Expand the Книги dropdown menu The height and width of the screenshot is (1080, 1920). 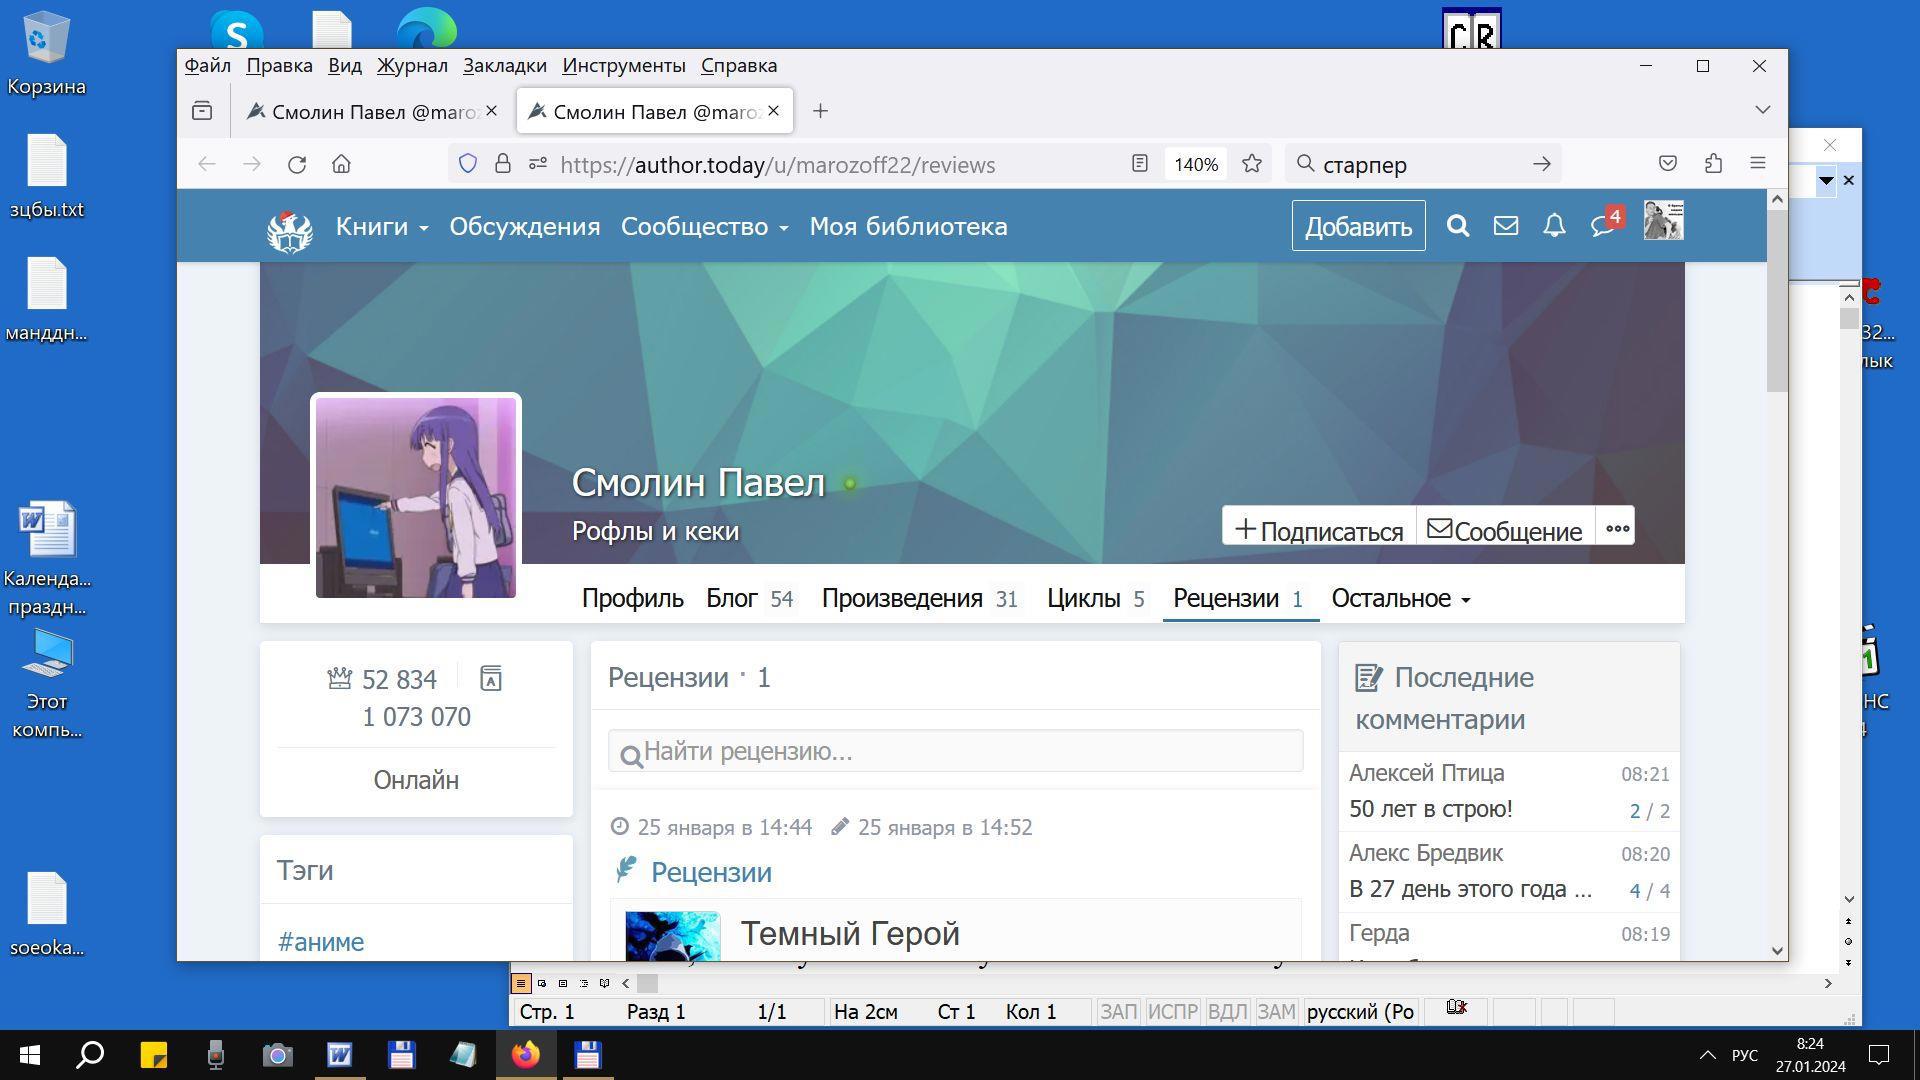[x=382, y=227]
